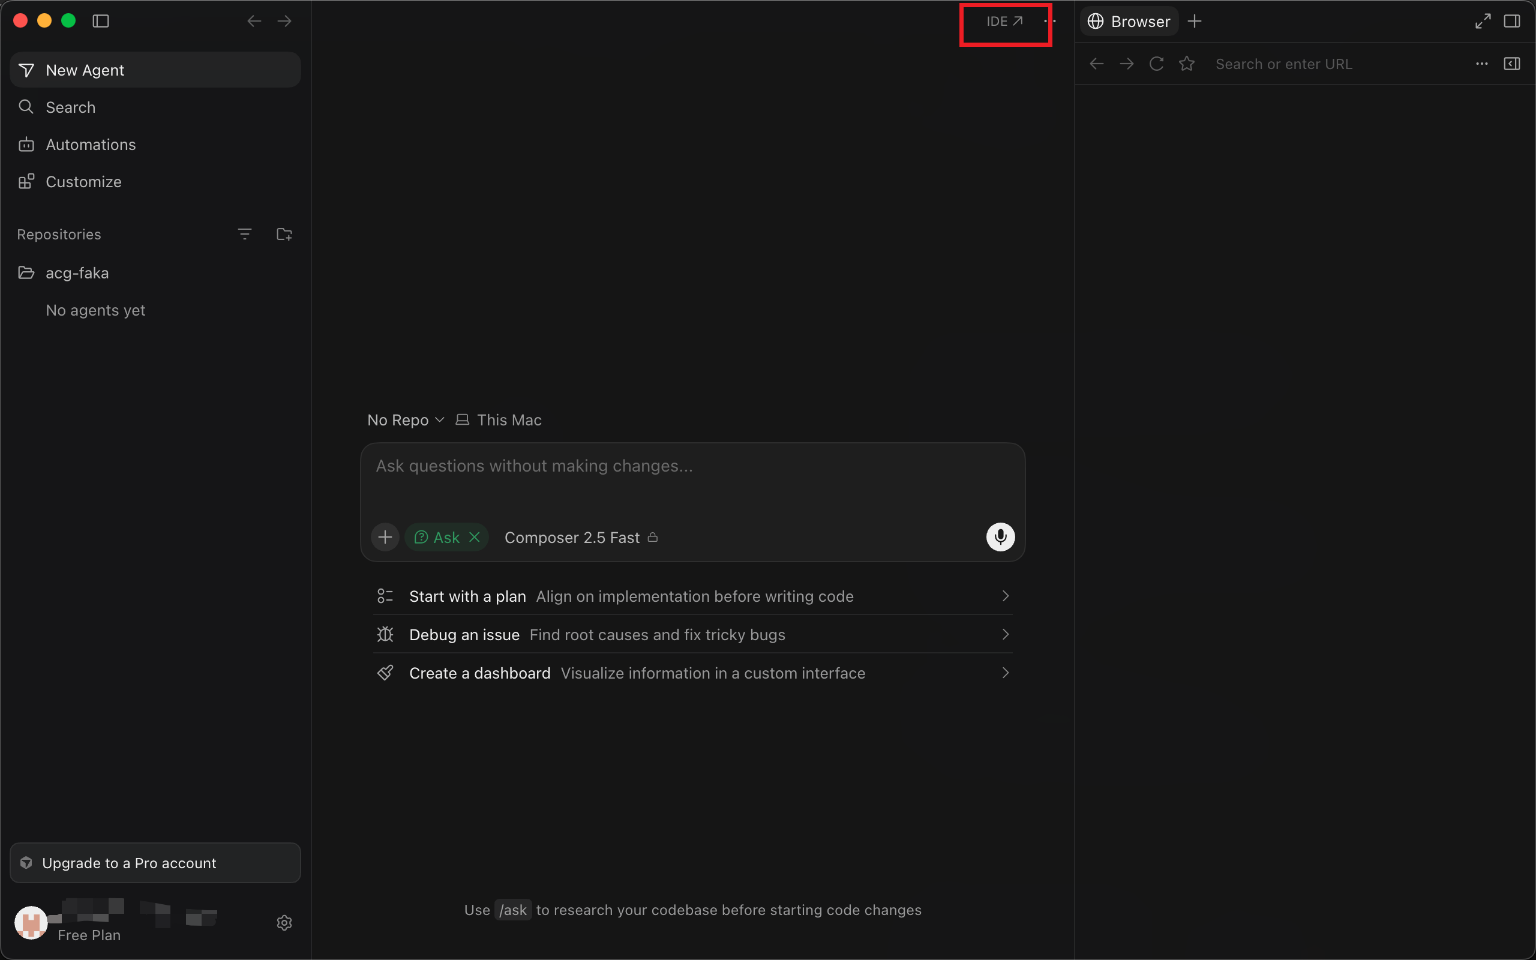The image size is (1536, 960).
Task: Open browser more options menu
Action: (1482, 64)
